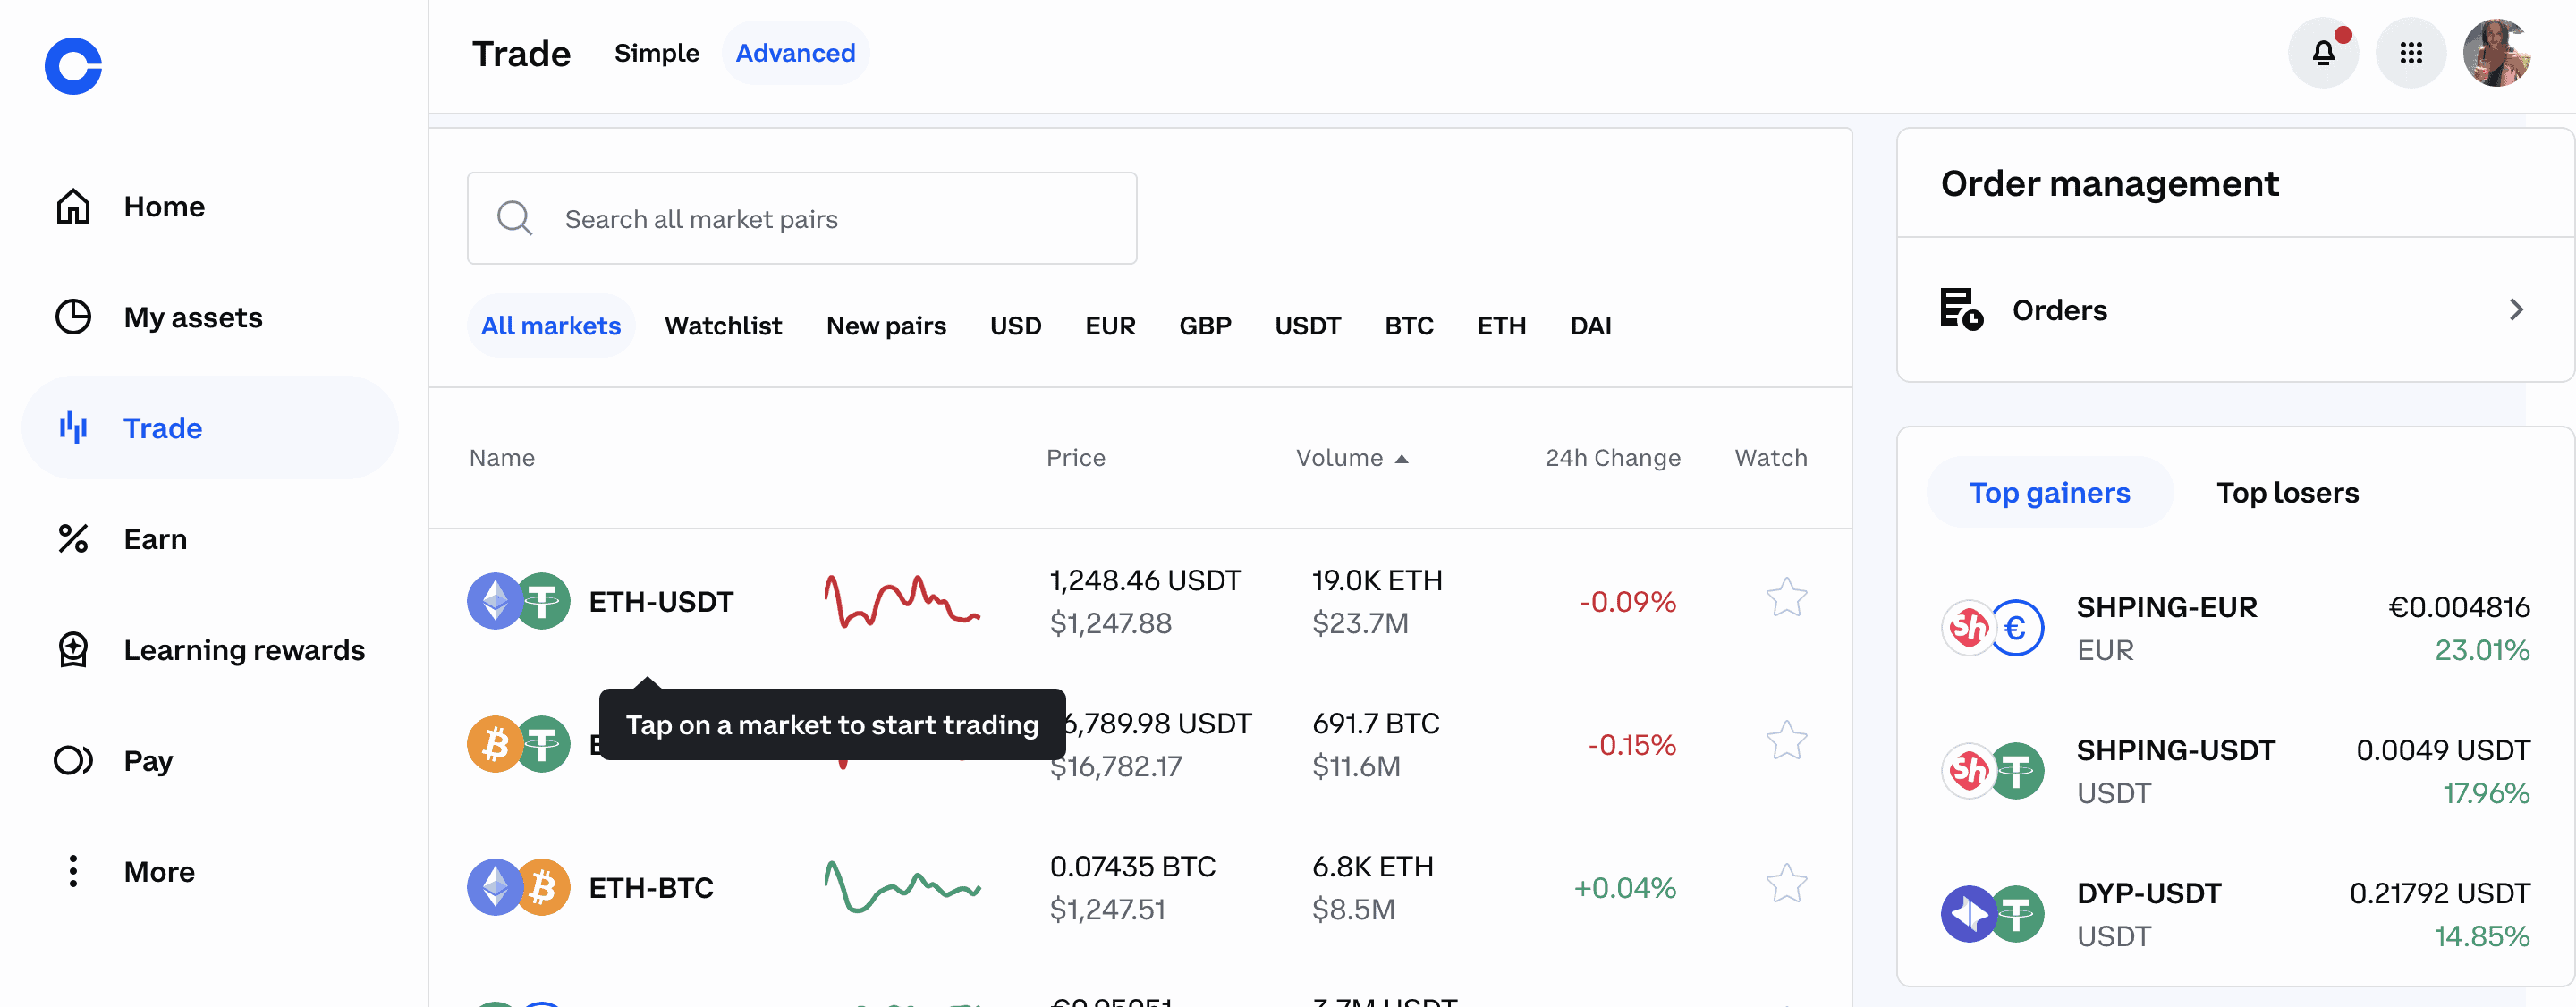2576x1007 pixels.
Task: Expand Orders with the chevron arrow
Action: point(2516,310)
